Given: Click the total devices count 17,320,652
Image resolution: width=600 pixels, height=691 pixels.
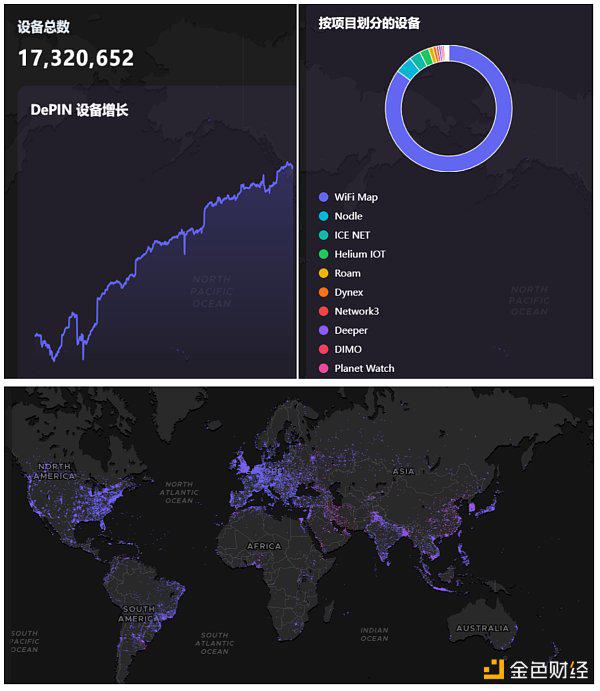Looking at the screenshot, I should pyautogui.click(x=75, y=59).
